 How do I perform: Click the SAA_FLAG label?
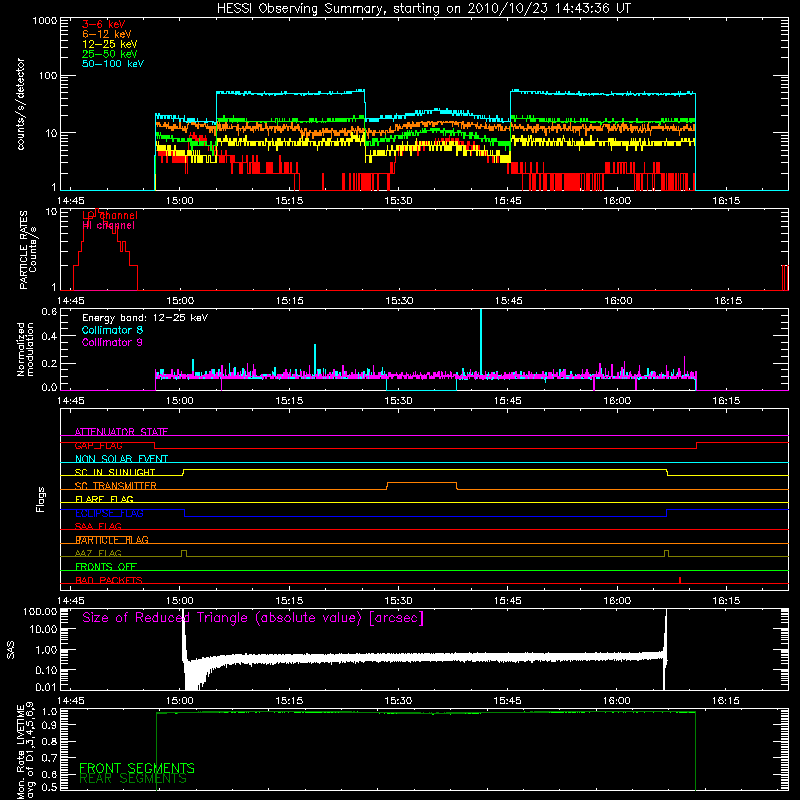coord(98,526)
